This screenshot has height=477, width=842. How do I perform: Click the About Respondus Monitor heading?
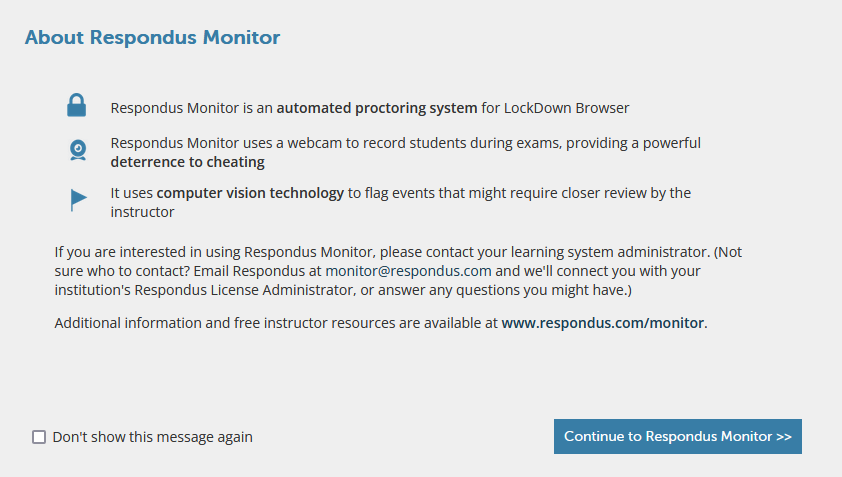153,38
